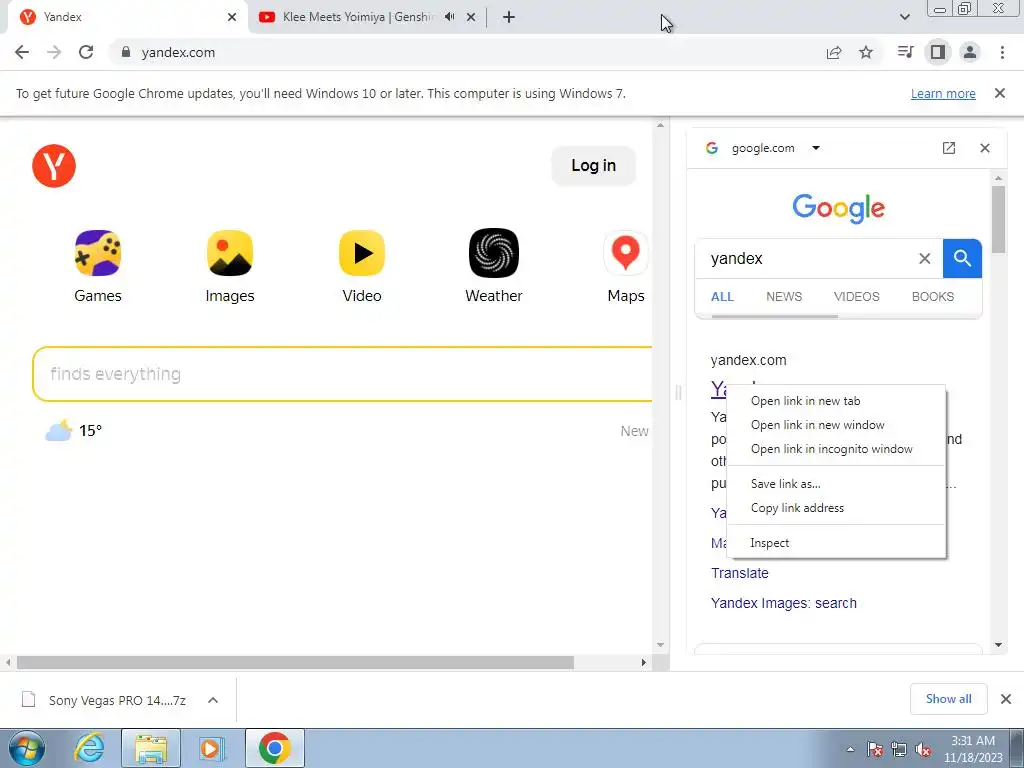Click the yandex query search box
This screenshot has height=768, width=1024.
point(810,259)
